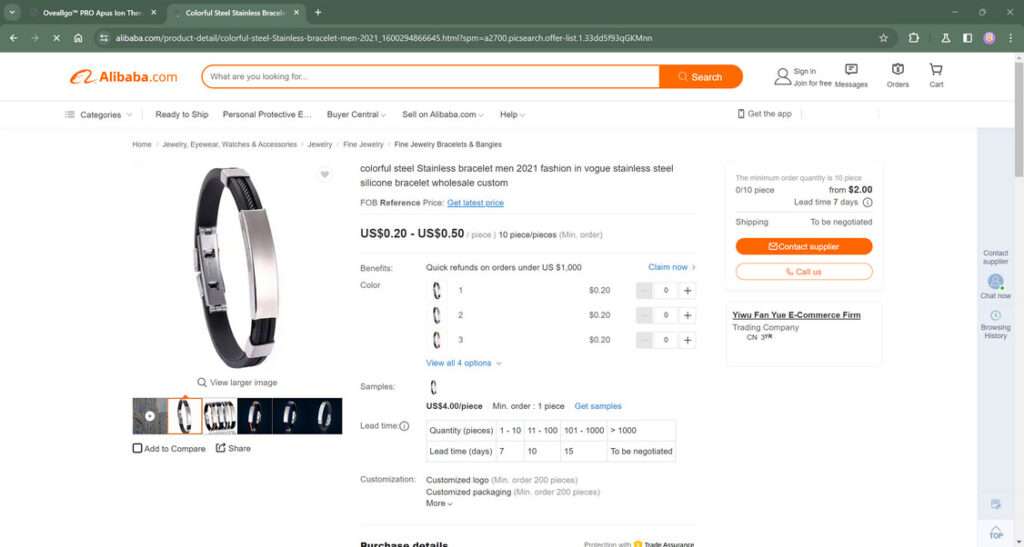Viewport: 1024px width, 547px height.
Task: Switch to the Oveallgo PRO browser tab
Action: tap(91, 12)
